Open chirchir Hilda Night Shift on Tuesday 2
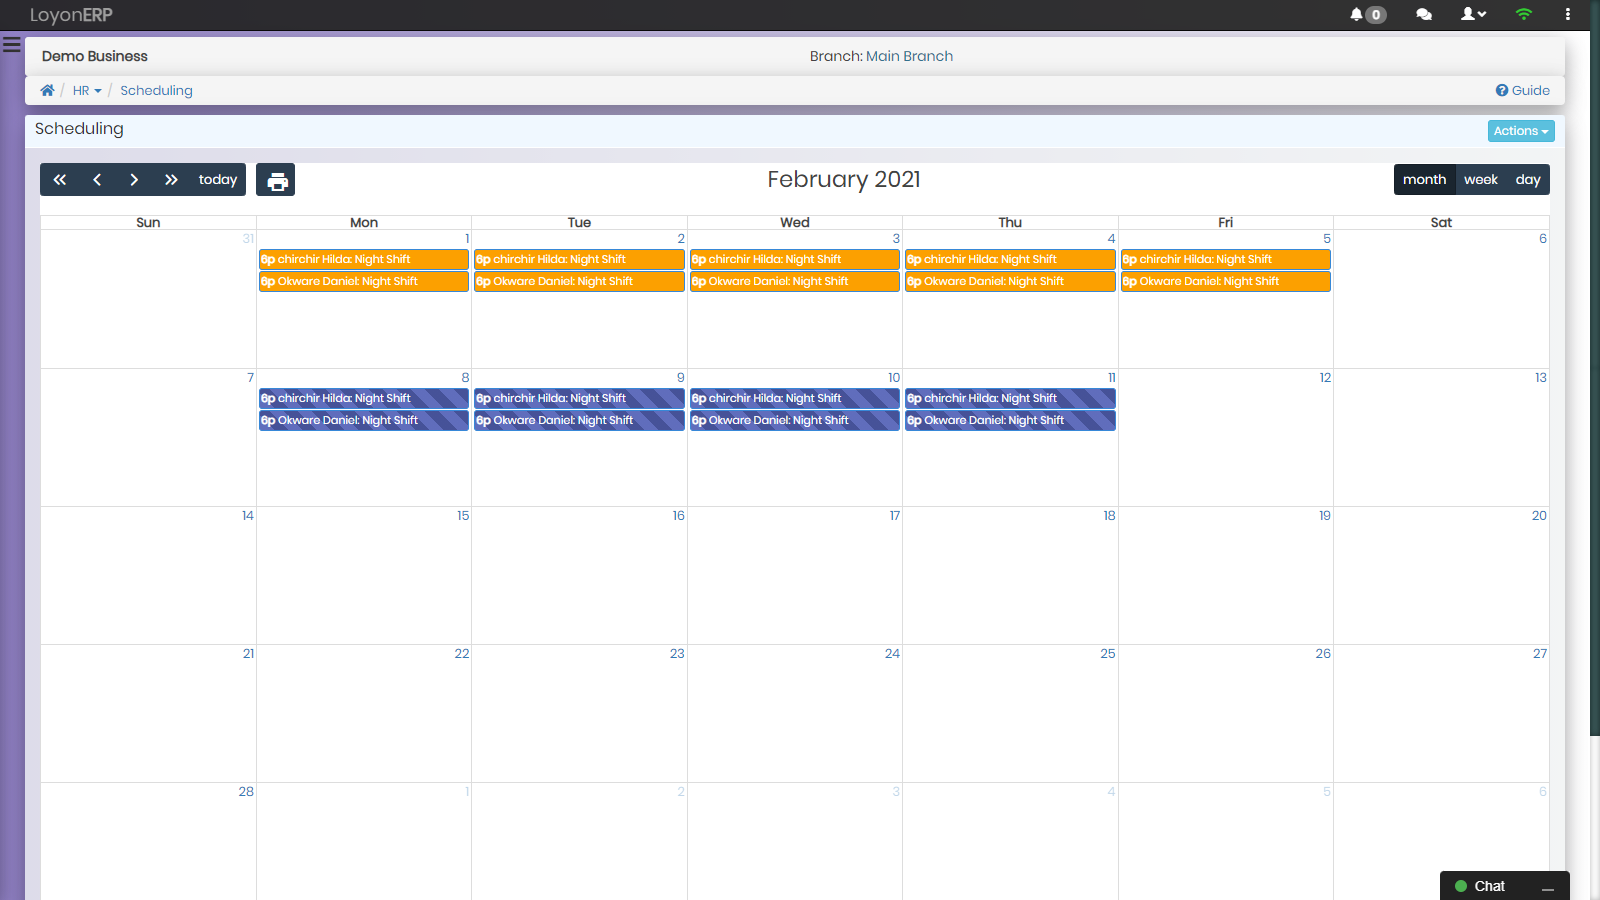The width and height of the screenshot is (1600, 900). tap(579, 259)
